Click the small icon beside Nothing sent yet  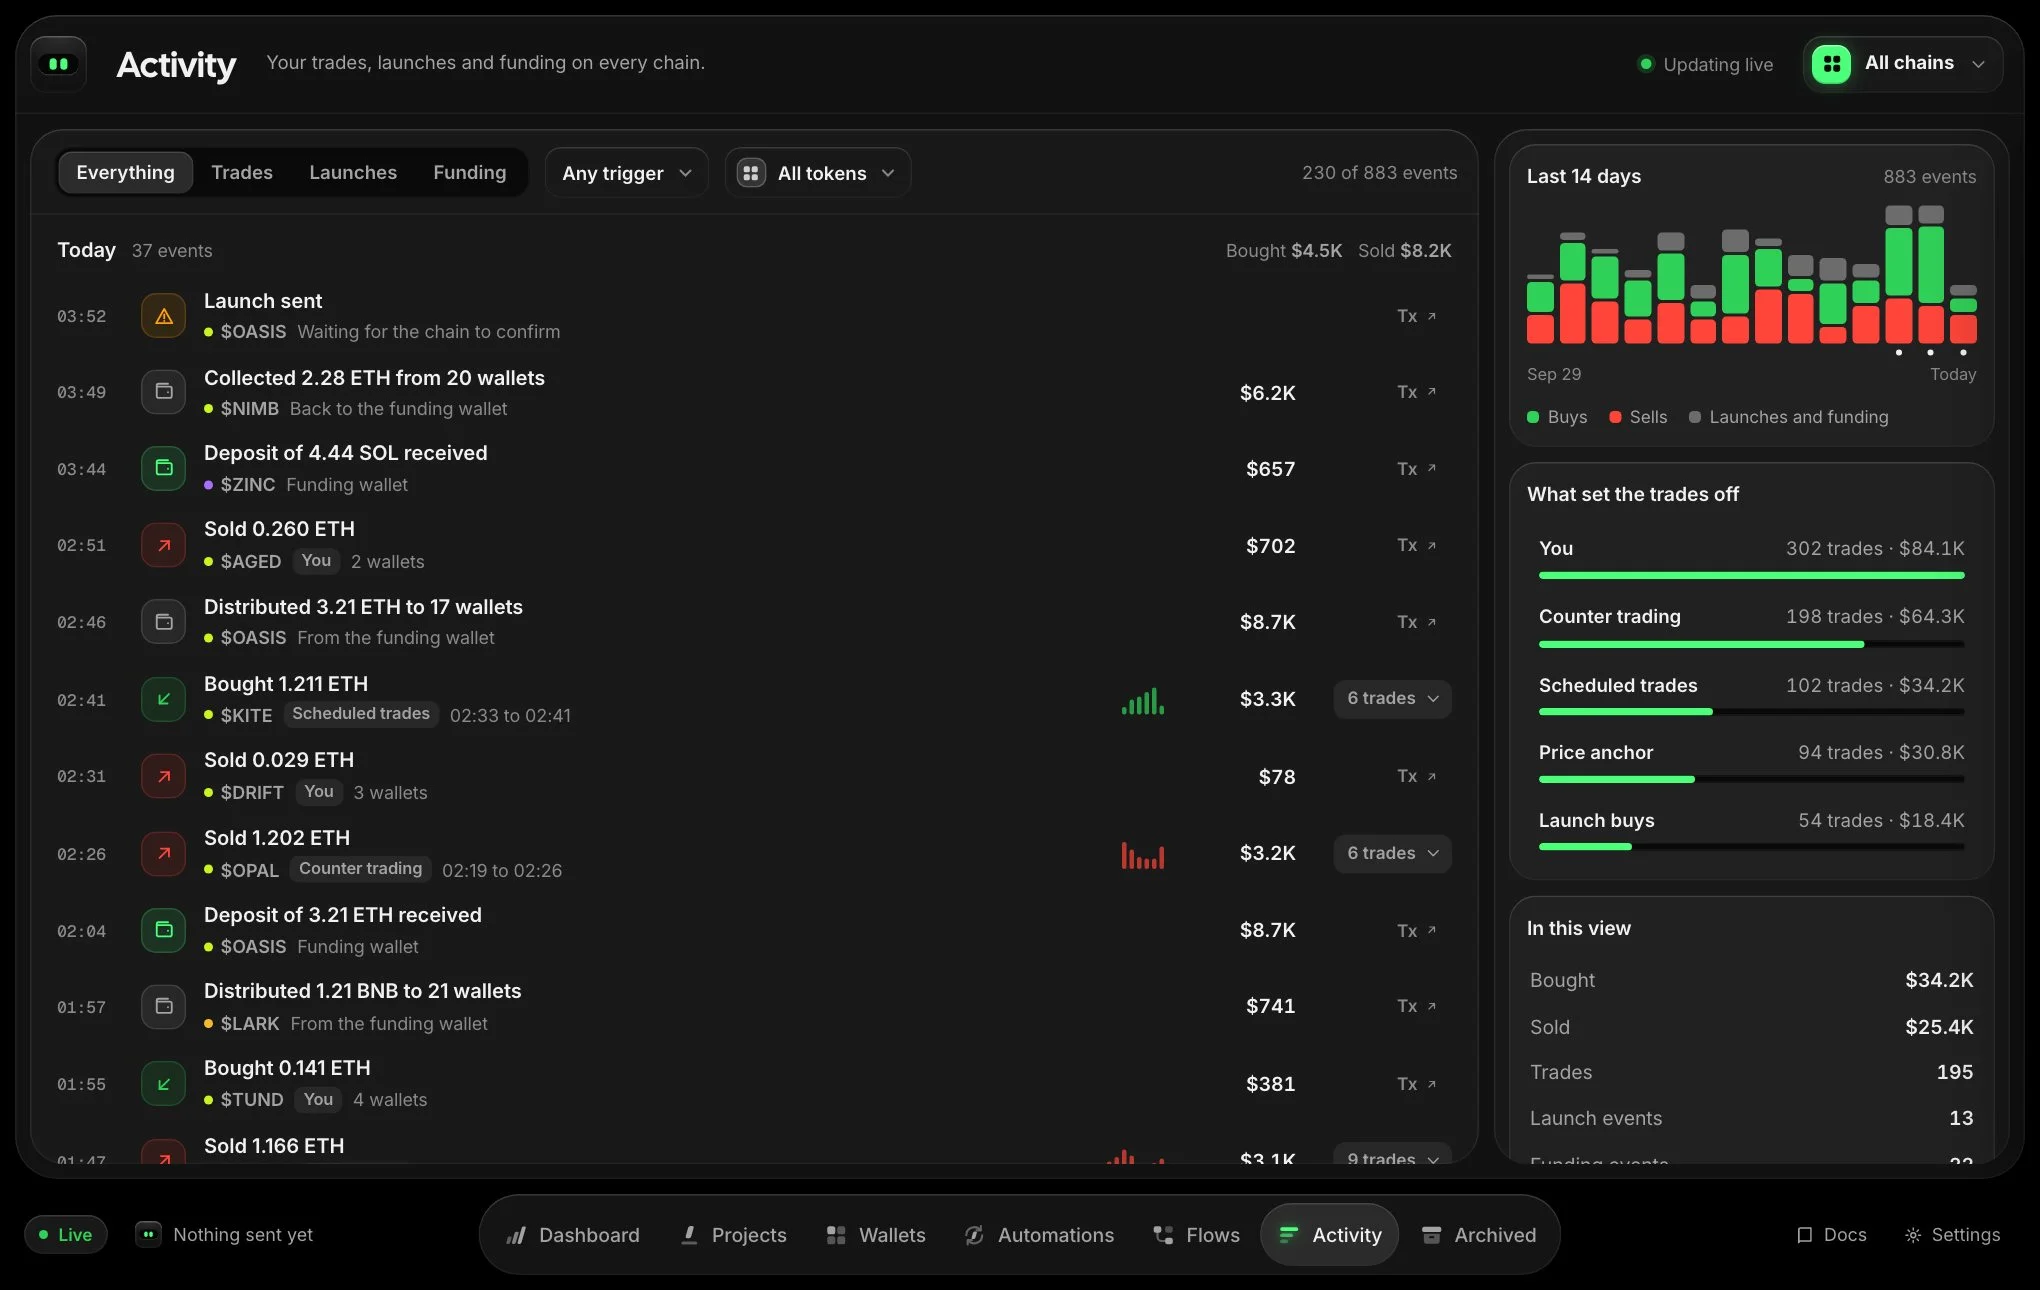pyautogui.click(x=148, y=1235)
